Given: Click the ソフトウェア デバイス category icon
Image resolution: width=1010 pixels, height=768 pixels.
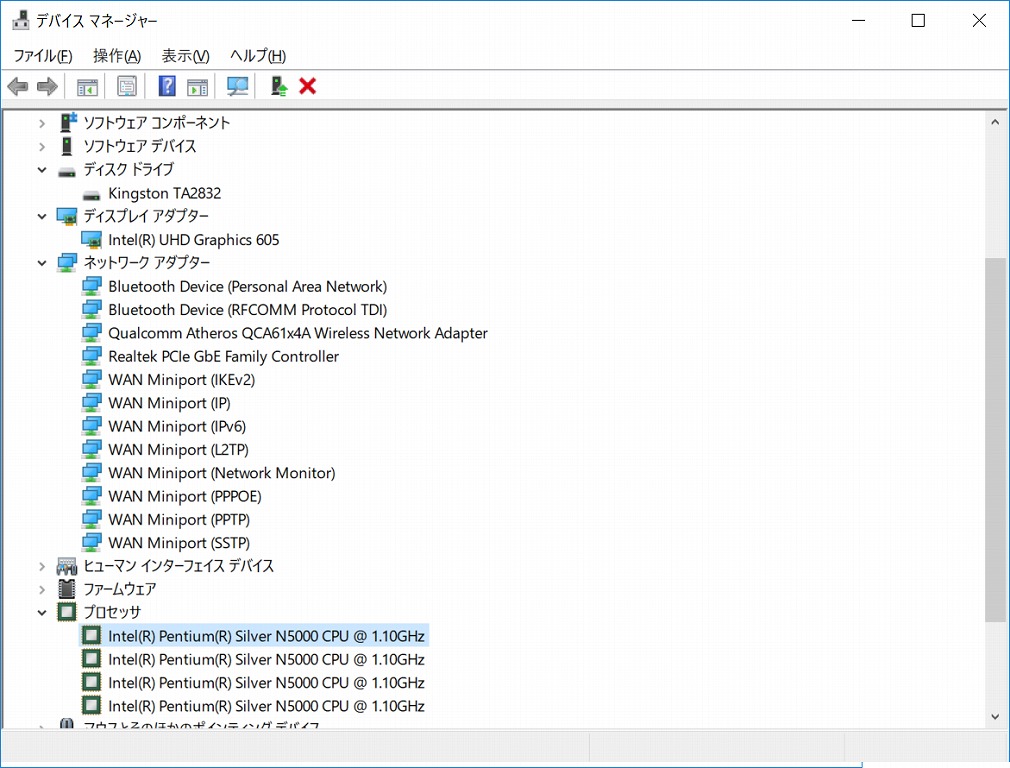Looking at the screenshot, I should click(66, 146).
